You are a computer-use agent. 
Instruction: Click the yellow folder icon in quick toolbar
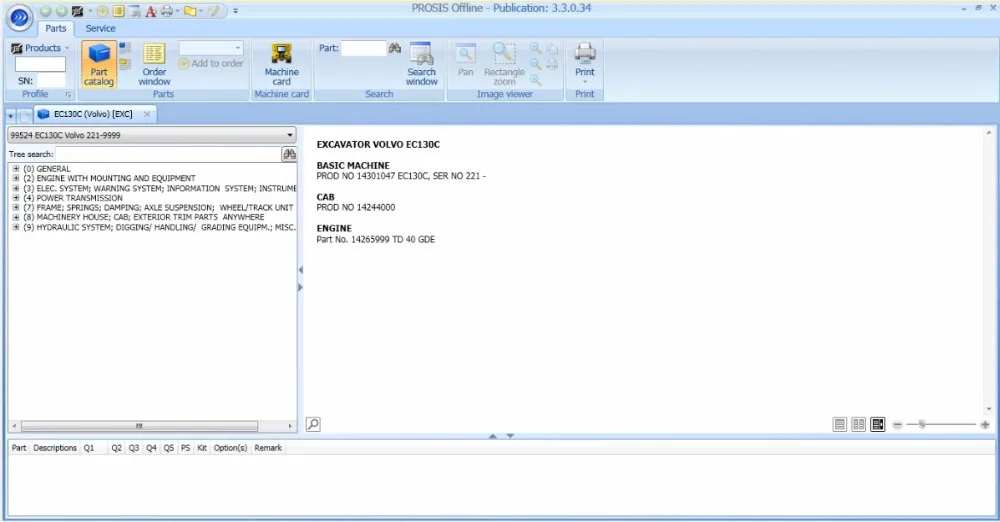(190, 11)
